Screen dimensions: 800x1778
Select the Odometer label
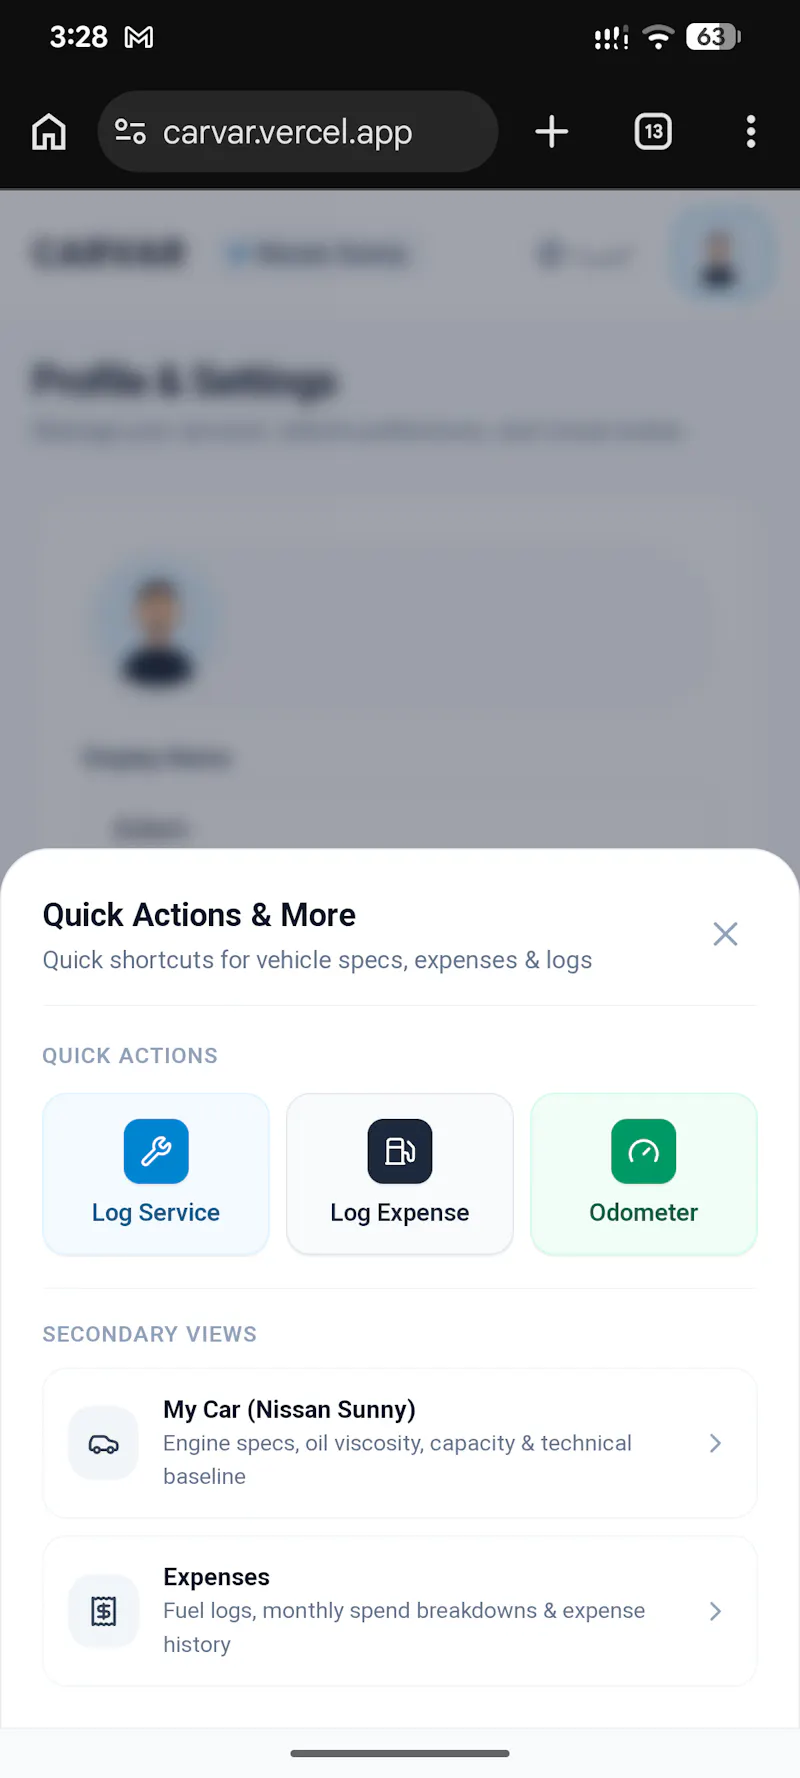pos(644,1212)
